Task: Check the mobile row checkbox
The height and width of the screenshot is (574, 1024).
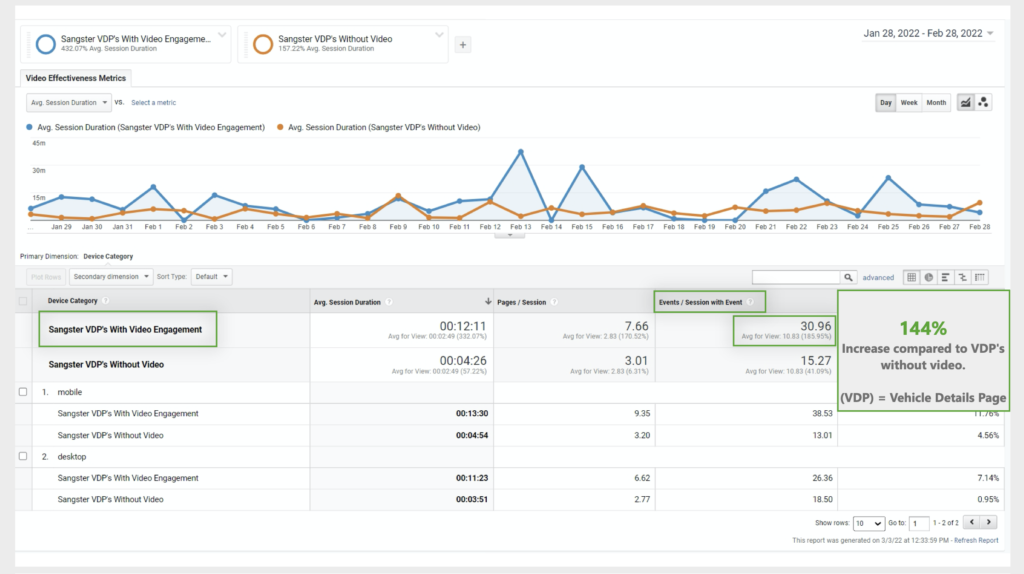Action: 23,392
